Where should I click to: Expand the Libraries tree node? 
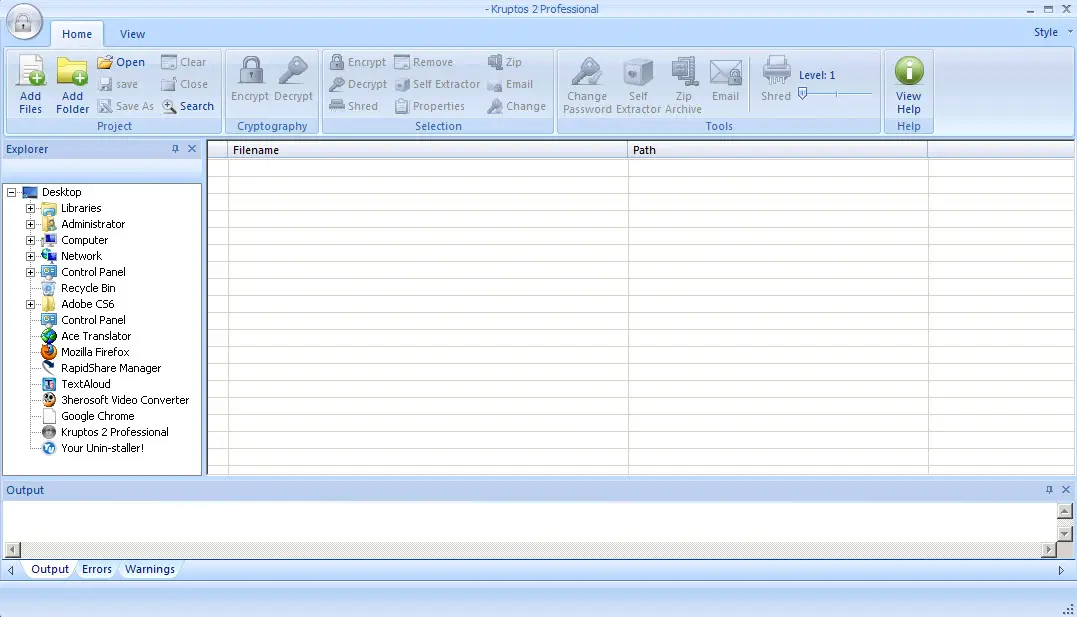coord(30,208)
